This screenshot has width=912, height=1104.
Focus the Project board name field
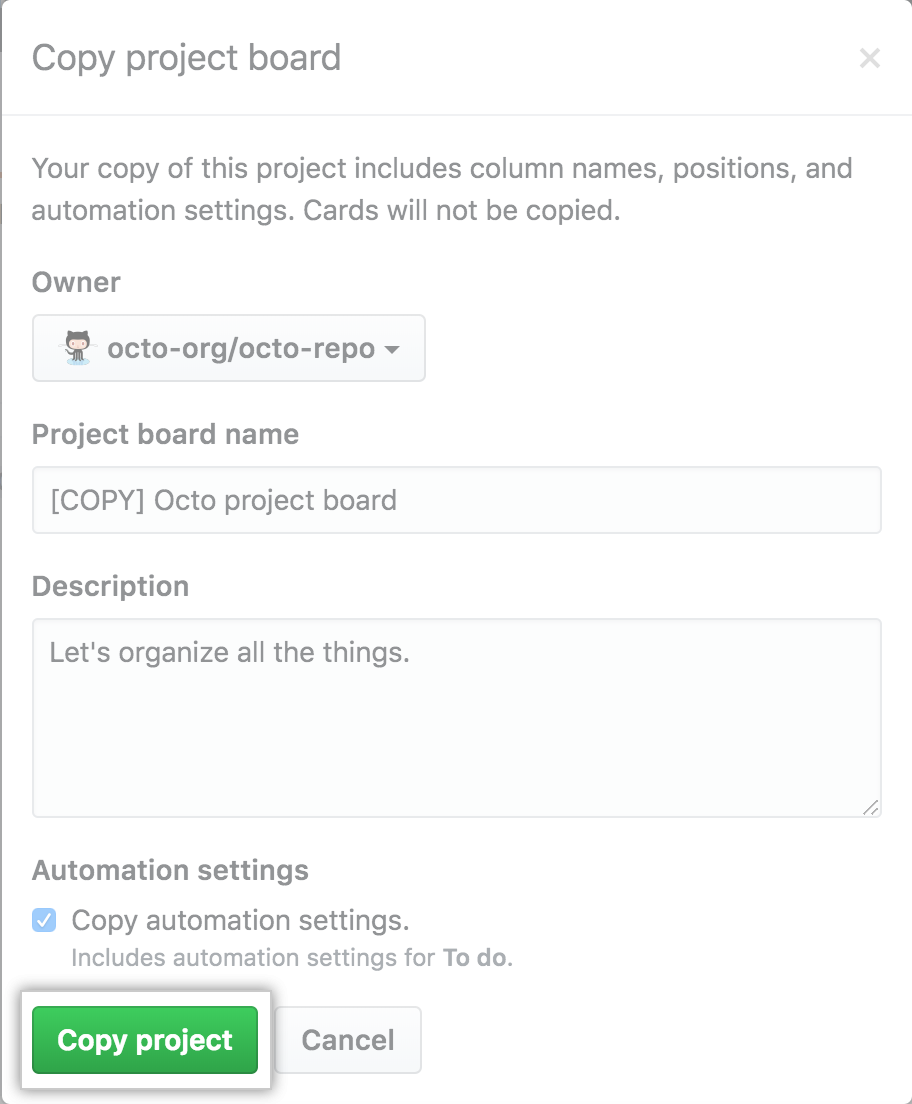tap(456, 500)
